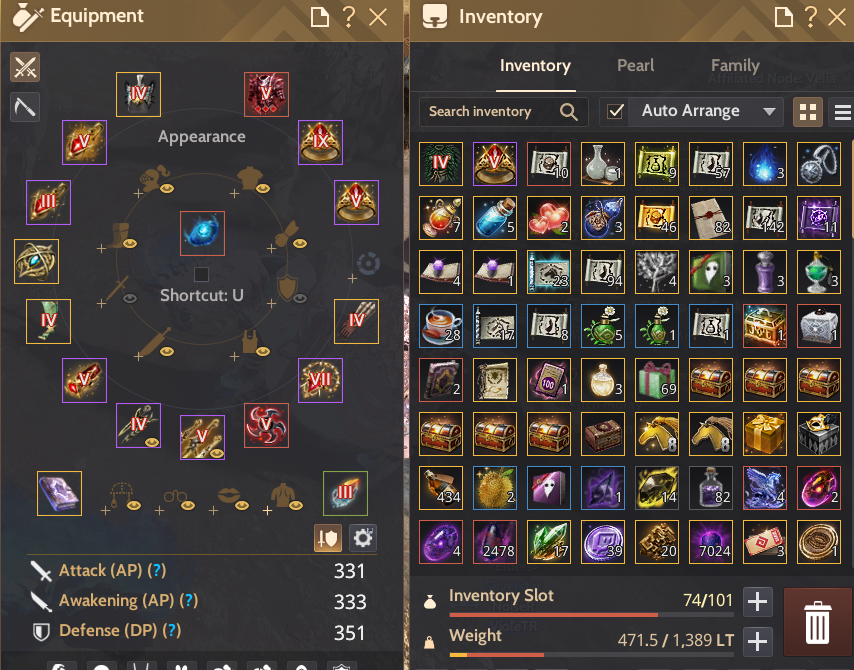Switch inventory to grid view icon

[x=808, y=112]
